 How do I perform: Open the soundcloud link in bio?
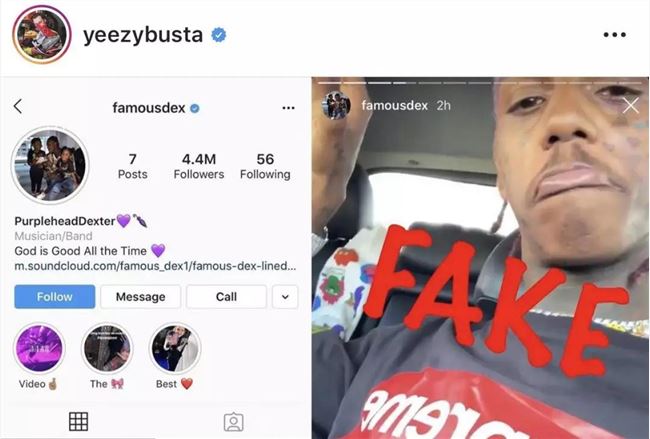pos(155,266)
